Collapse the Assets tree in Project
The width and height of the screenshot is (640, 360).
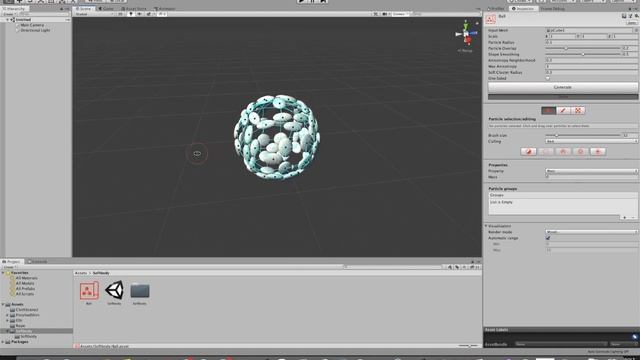click(x=3, y=304)
